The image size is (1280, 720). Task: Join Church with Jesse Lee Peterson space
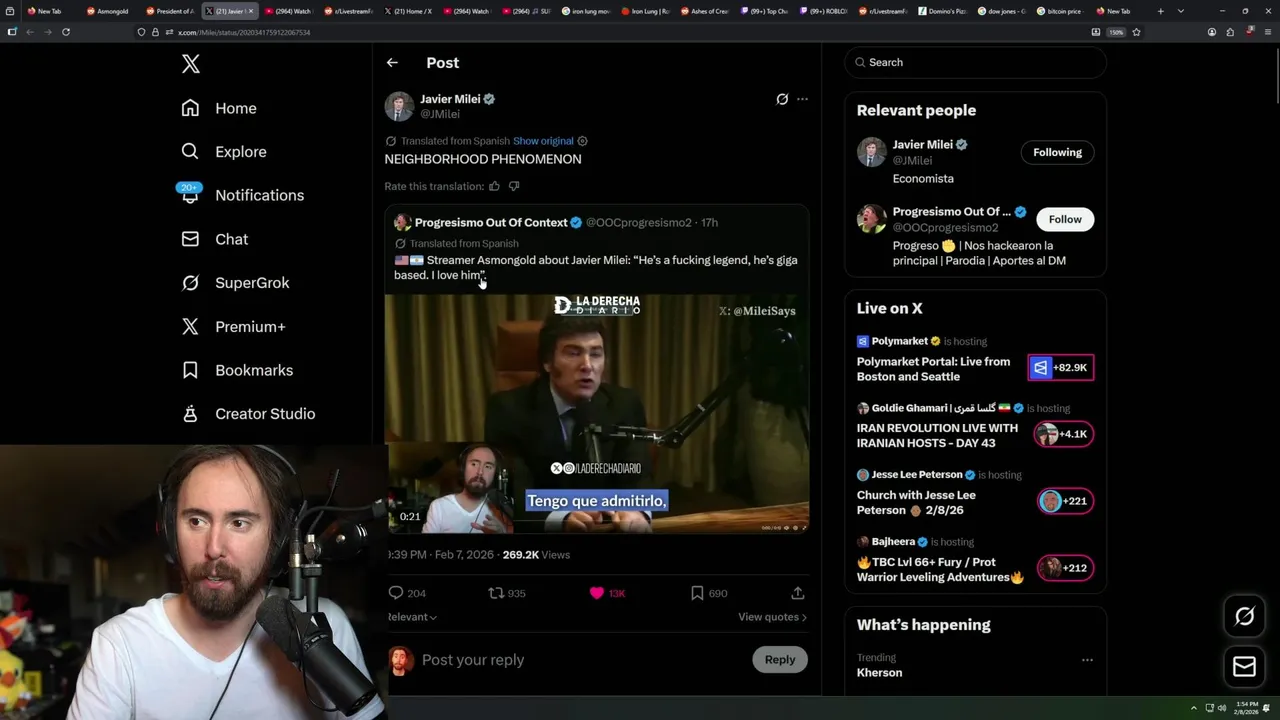tap(916, 502)
